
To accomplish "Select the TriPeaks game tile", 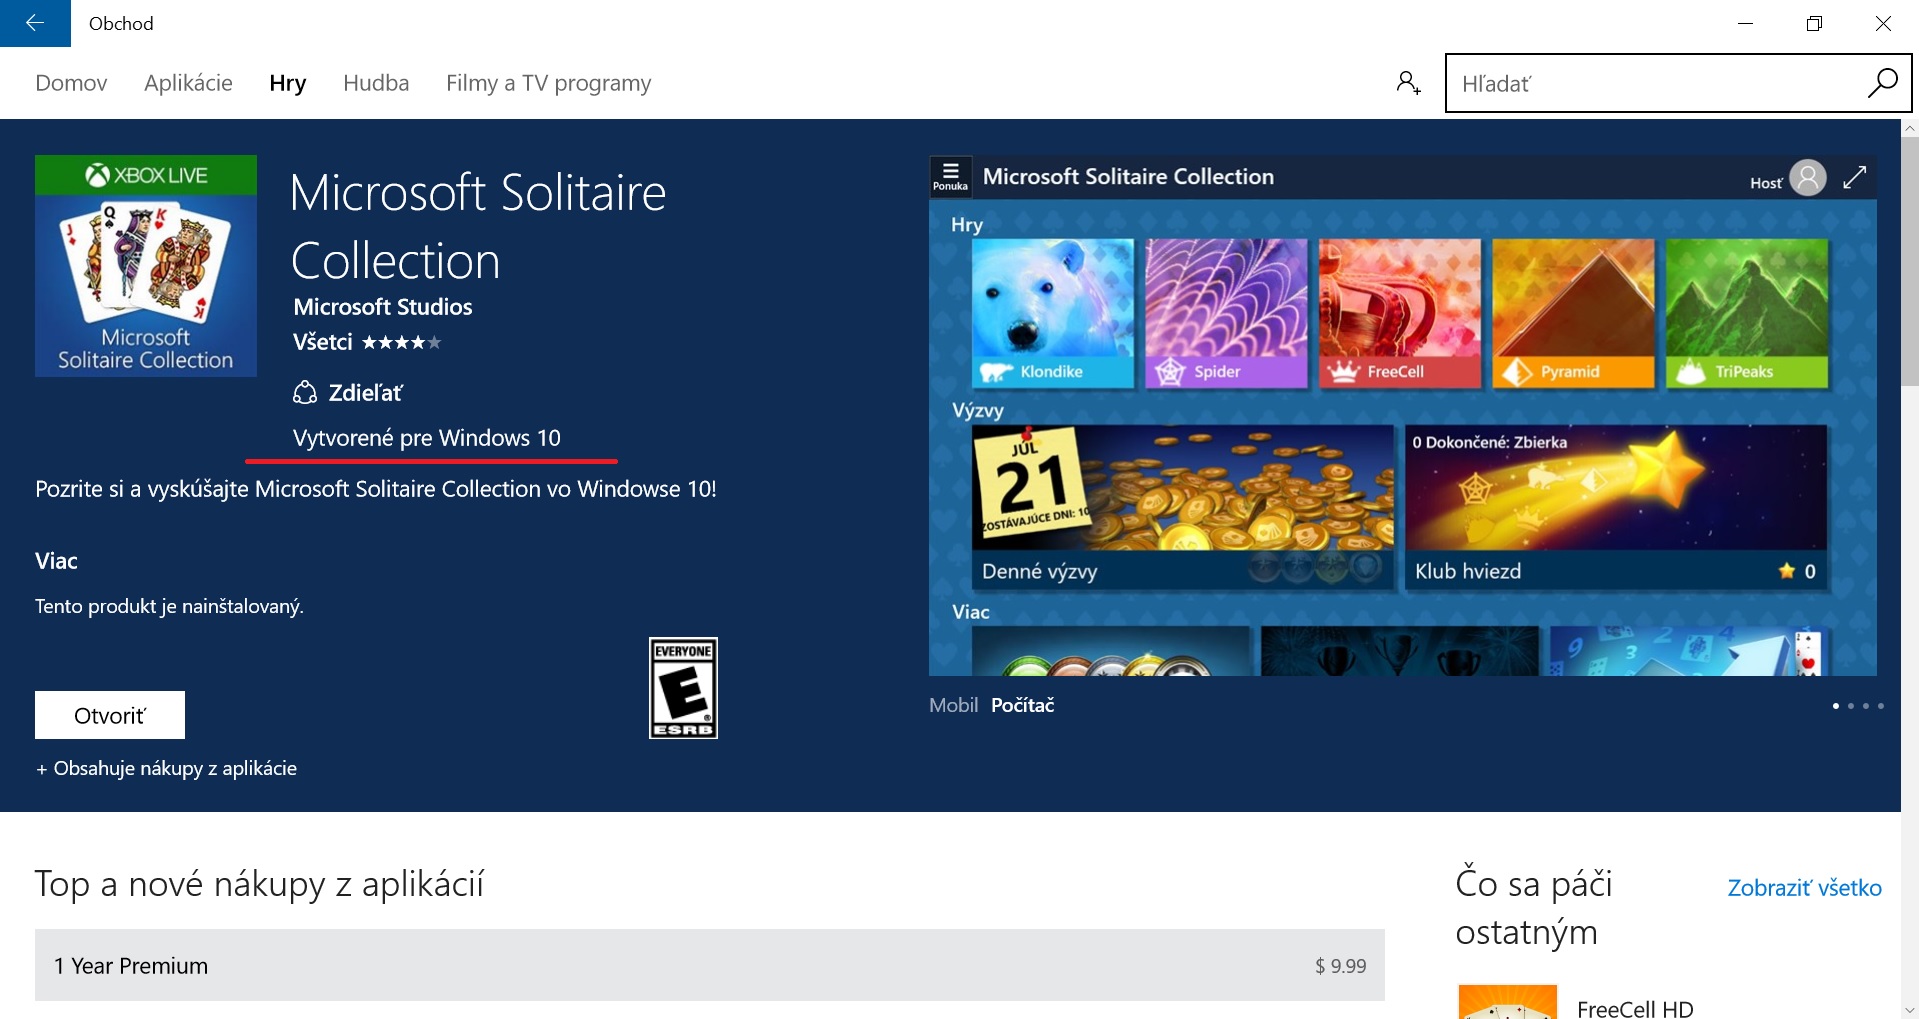I will click(x=1747, y=313).
